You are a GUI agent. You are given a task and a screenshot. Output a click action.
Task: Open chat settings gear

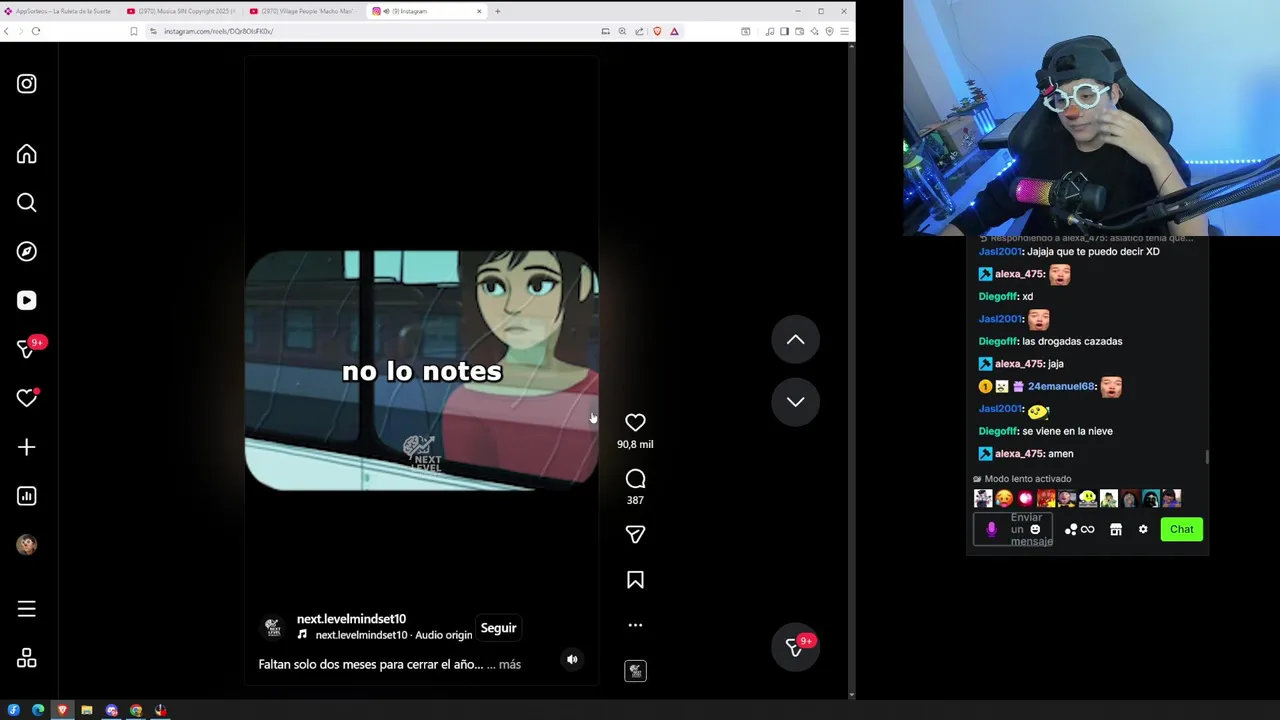[1143, 530]
